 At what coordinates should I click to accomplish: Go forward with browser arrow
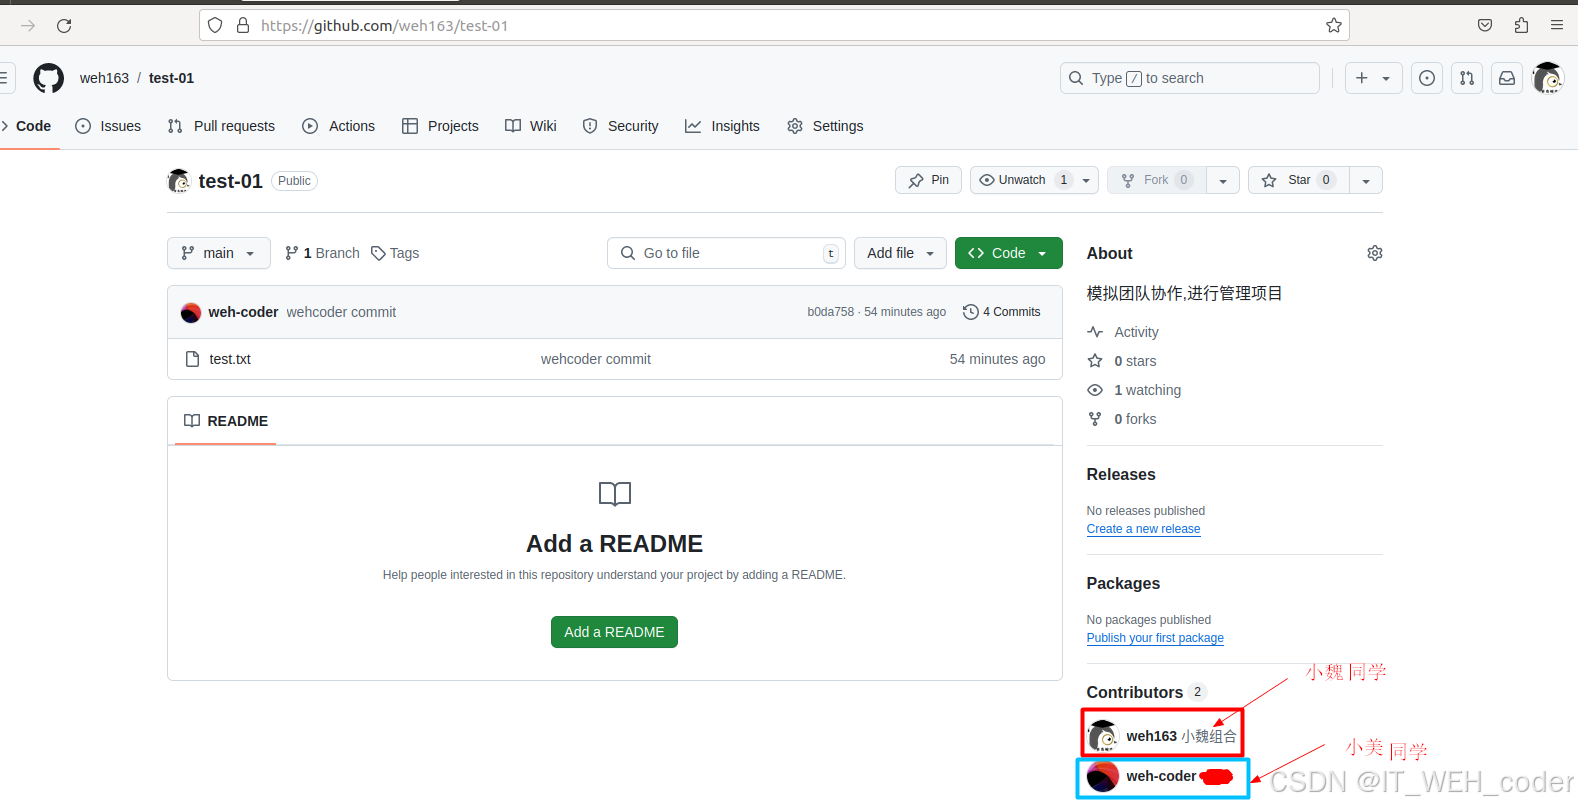[28, 26]
